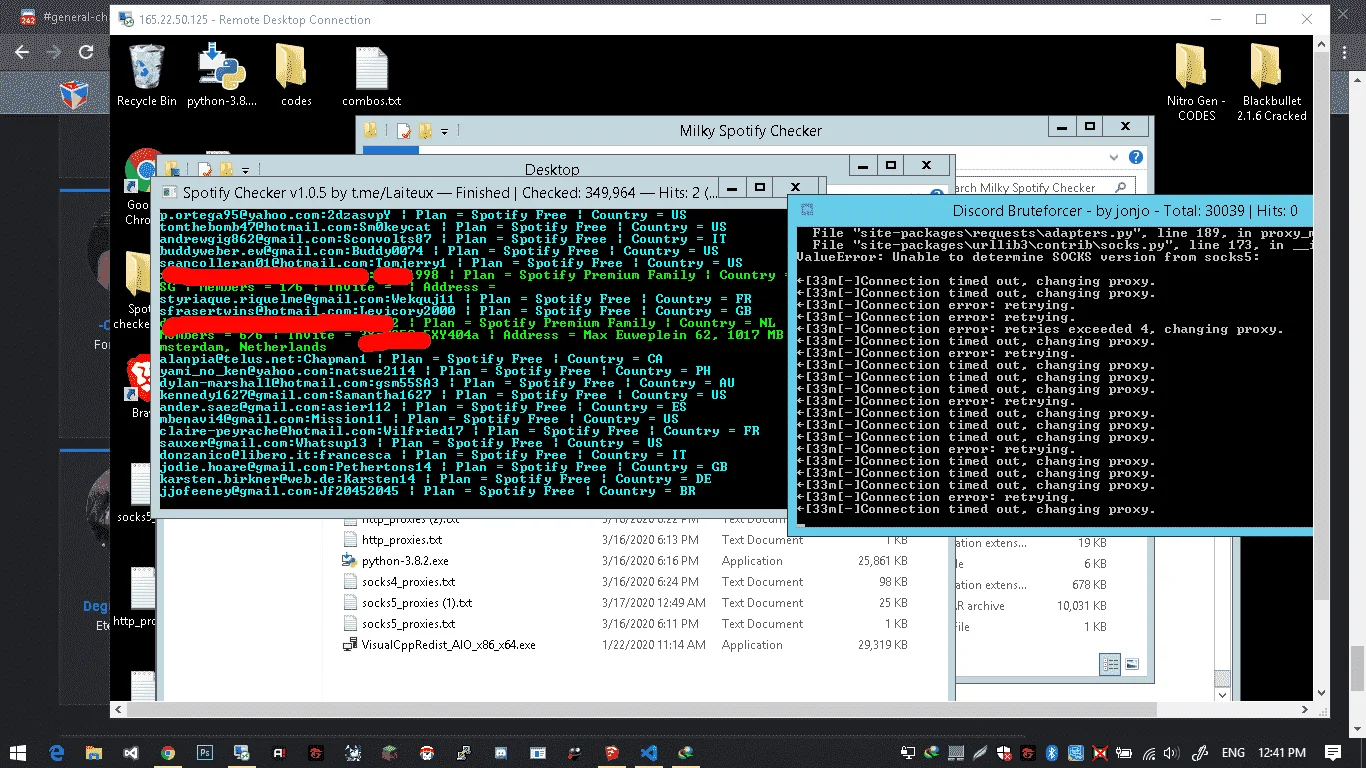Viewport: 1366px width, 768px height.
Task: Click the 10,031 KB size cell
Action: 1081,606
